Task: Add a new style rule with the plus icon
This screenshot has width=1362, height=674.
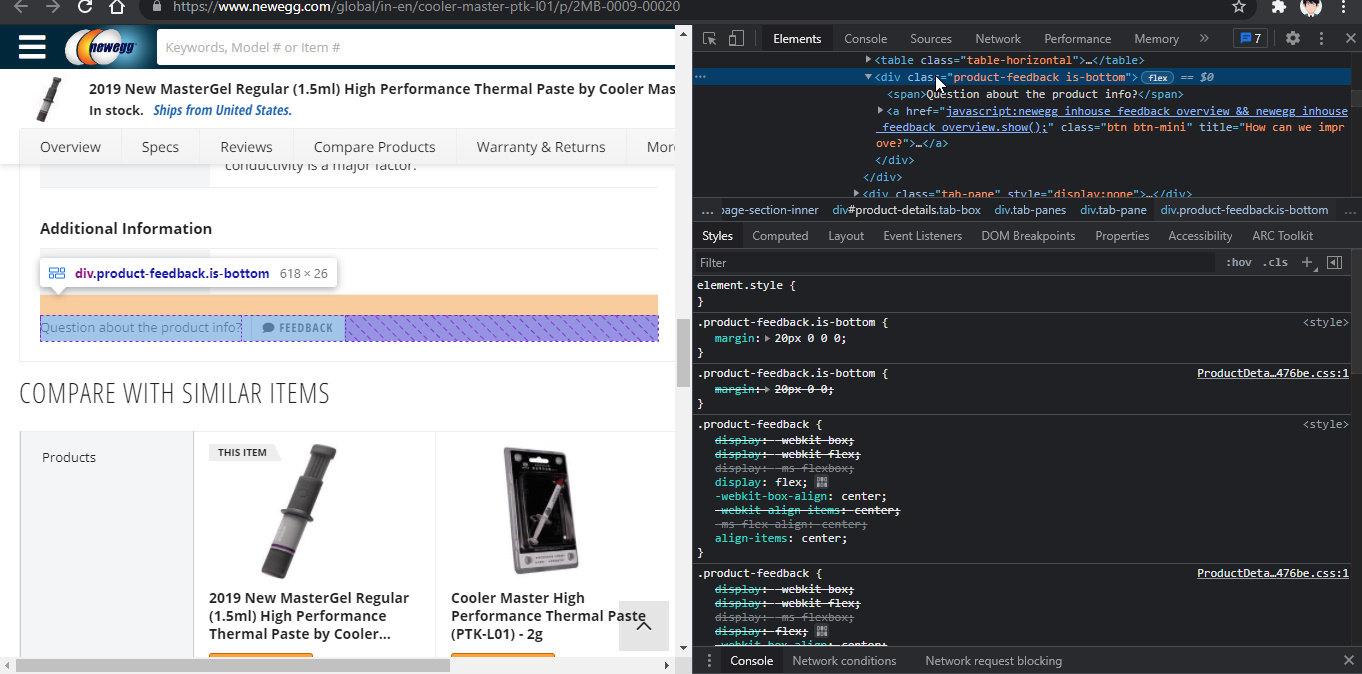Action: pyautogui.click(x=1307, y=263)
